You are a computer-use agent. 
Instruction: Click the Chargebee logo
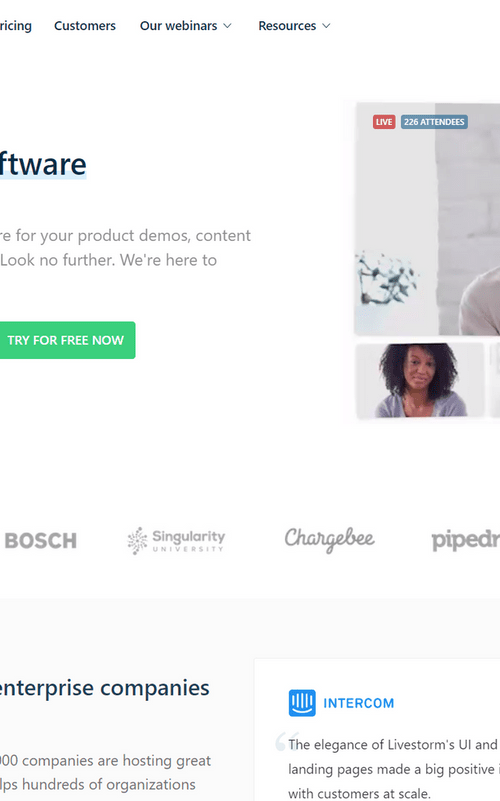pyautogui.click(x=329, y=539)
